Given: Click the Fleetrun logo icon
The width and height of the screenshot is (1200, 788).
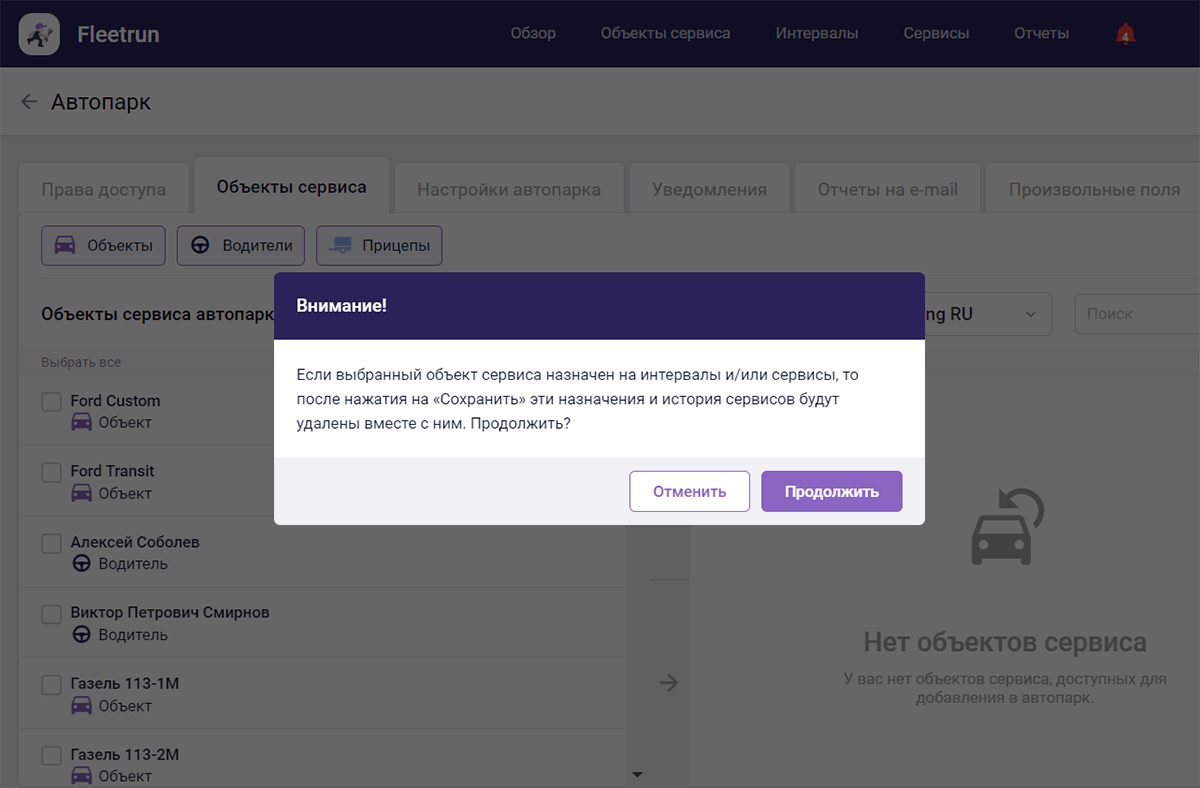Looking at the screenshot, I should (39, 35).
